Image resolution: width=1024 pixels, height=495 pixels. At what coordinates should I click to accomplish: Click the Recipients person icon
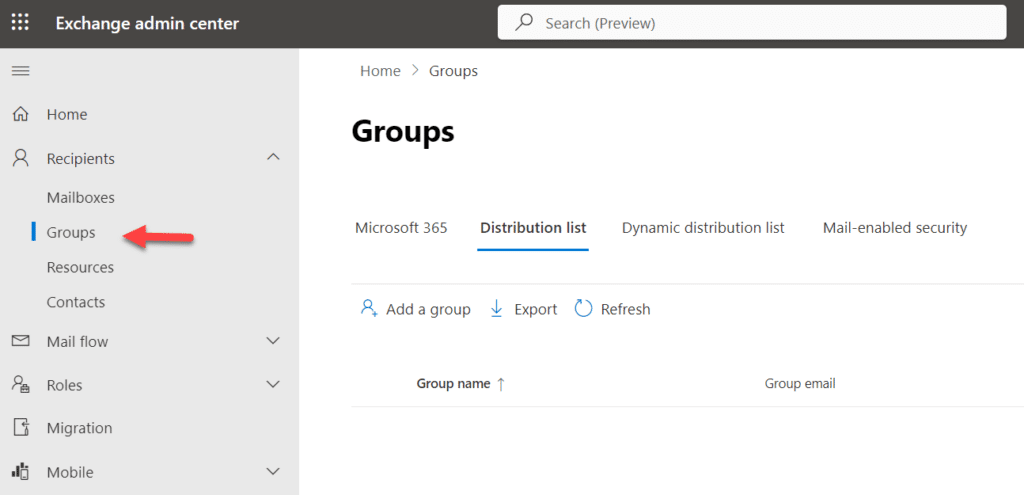[20, 159]
